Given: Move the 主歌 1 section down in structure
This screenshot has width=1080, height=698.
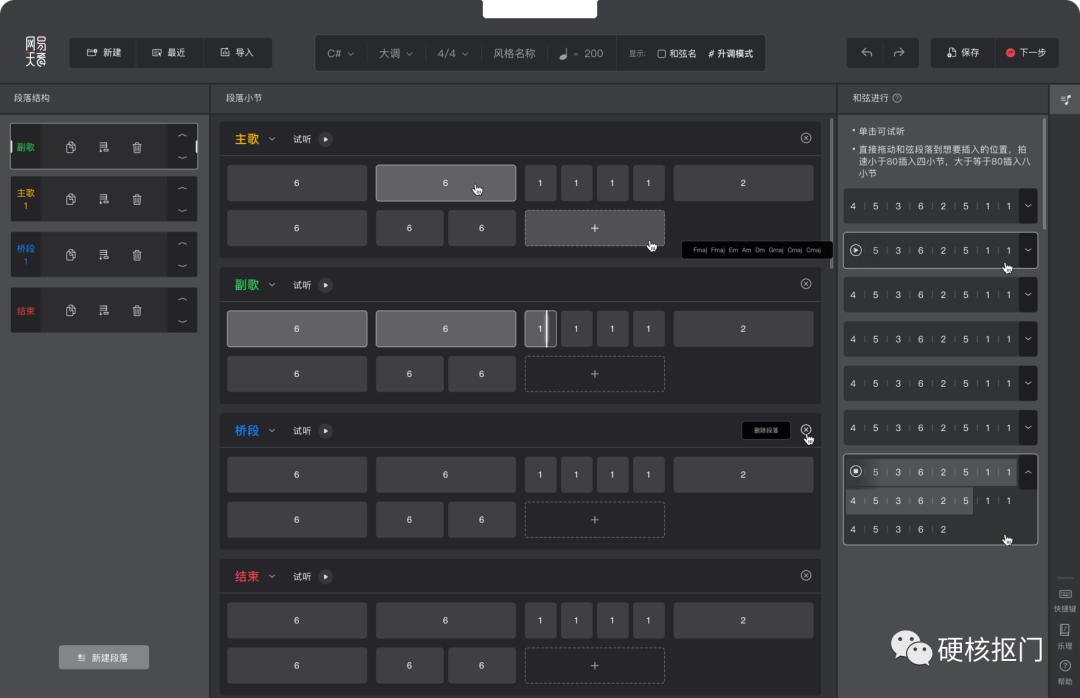Looking at the screenshot, I should (x=183, y=210).
